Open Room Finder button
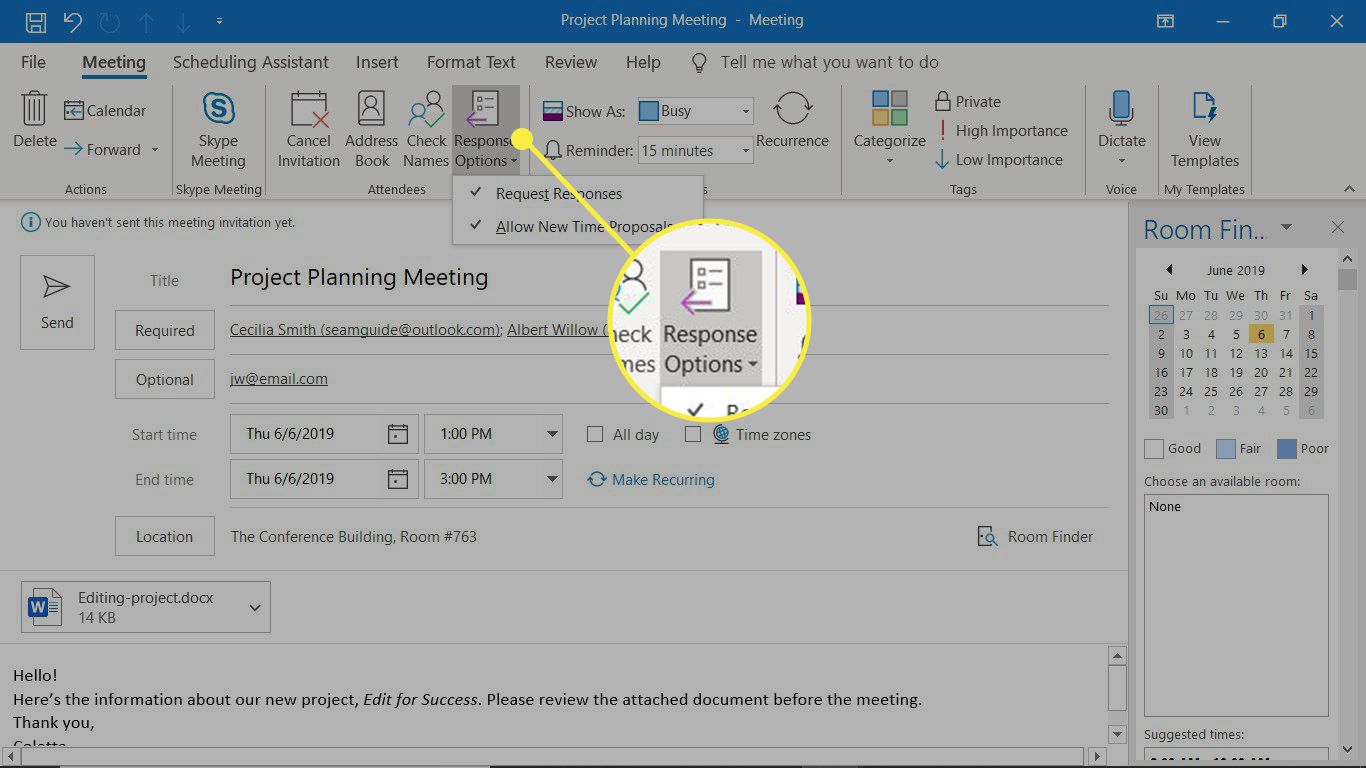The image size is (1366, 768). (x=1035, y=537)
